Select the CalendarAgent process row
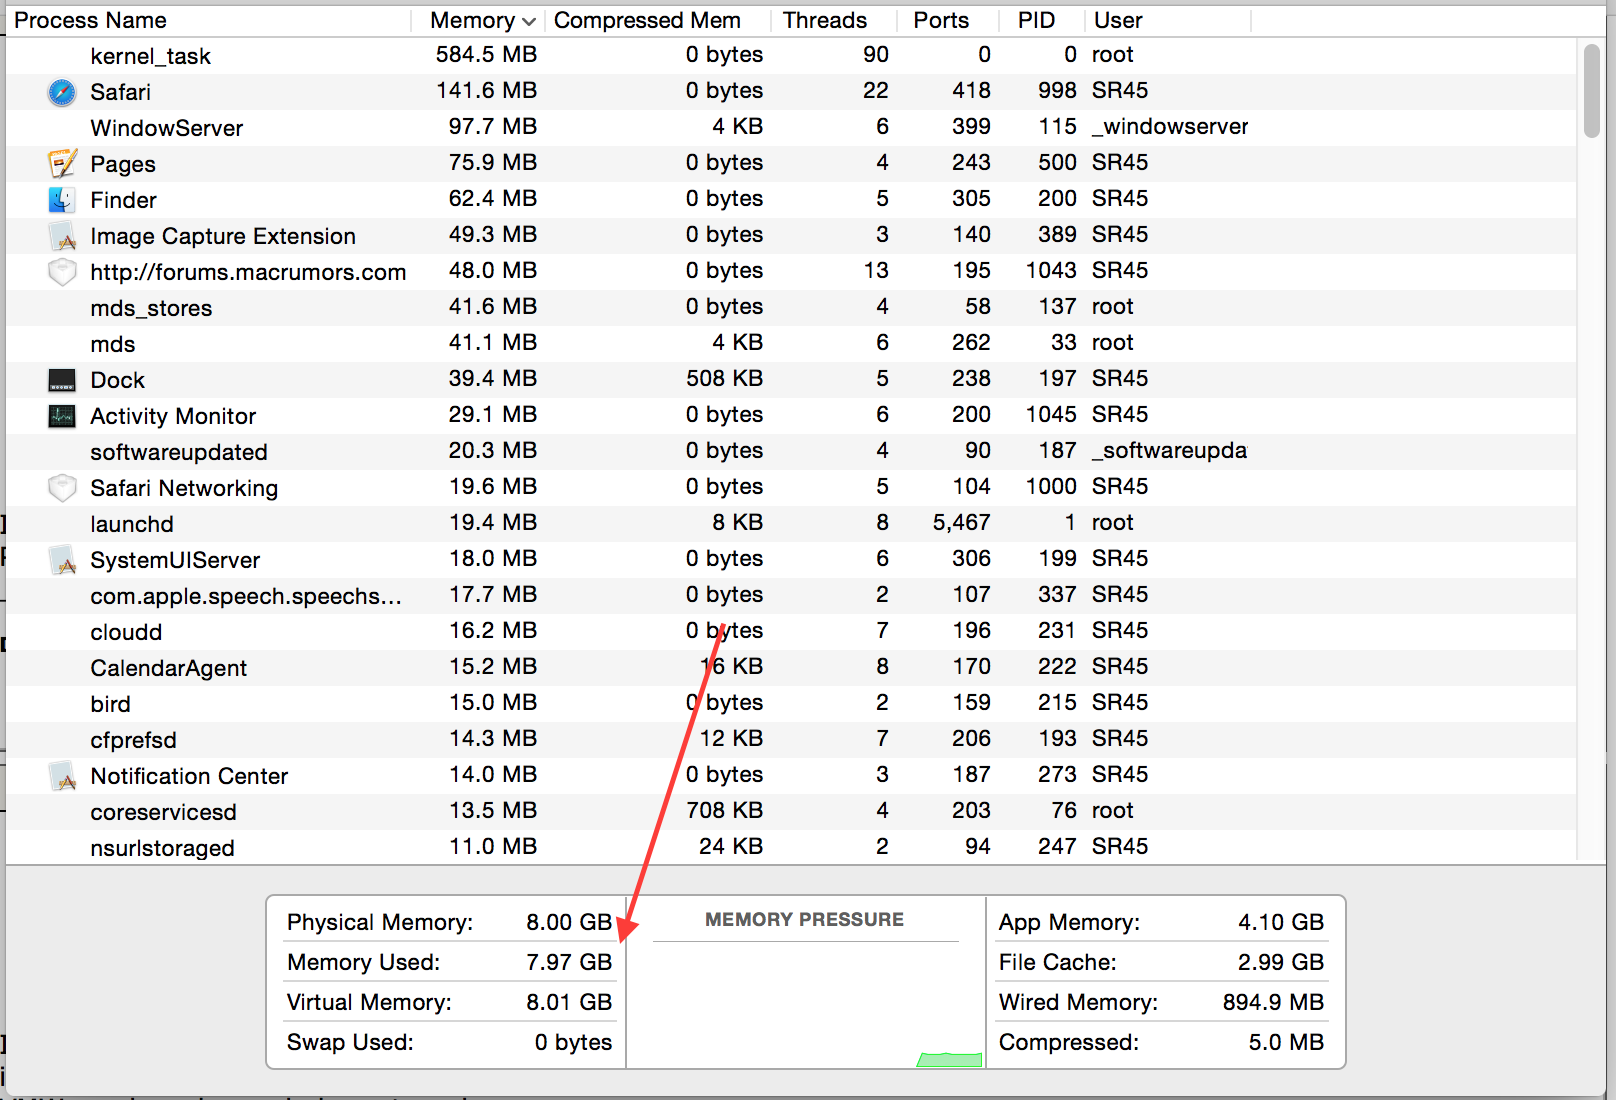Screen dimensions: 1616x1100 point(791,668)
